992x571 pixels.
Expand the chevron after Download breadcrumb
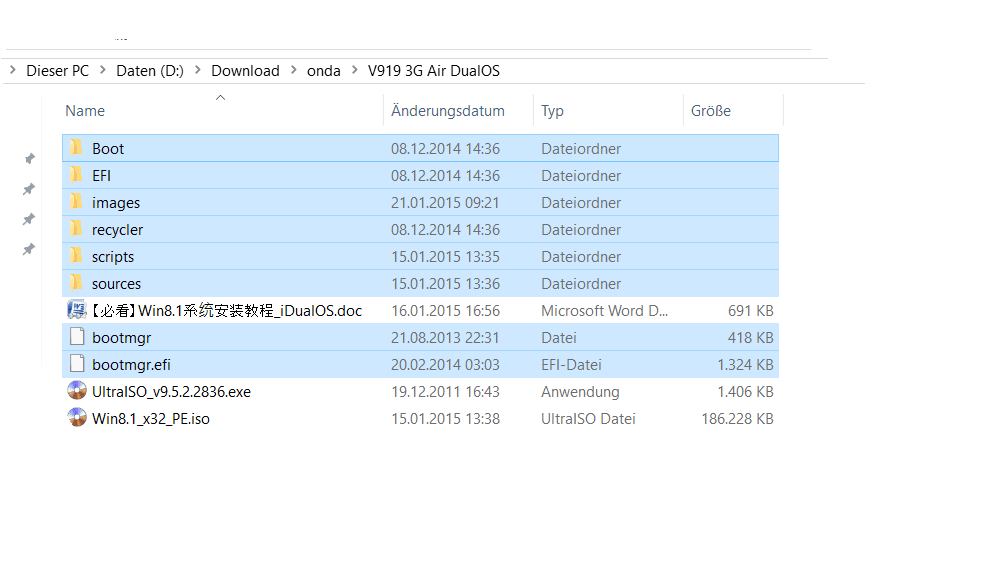point(294,70)
